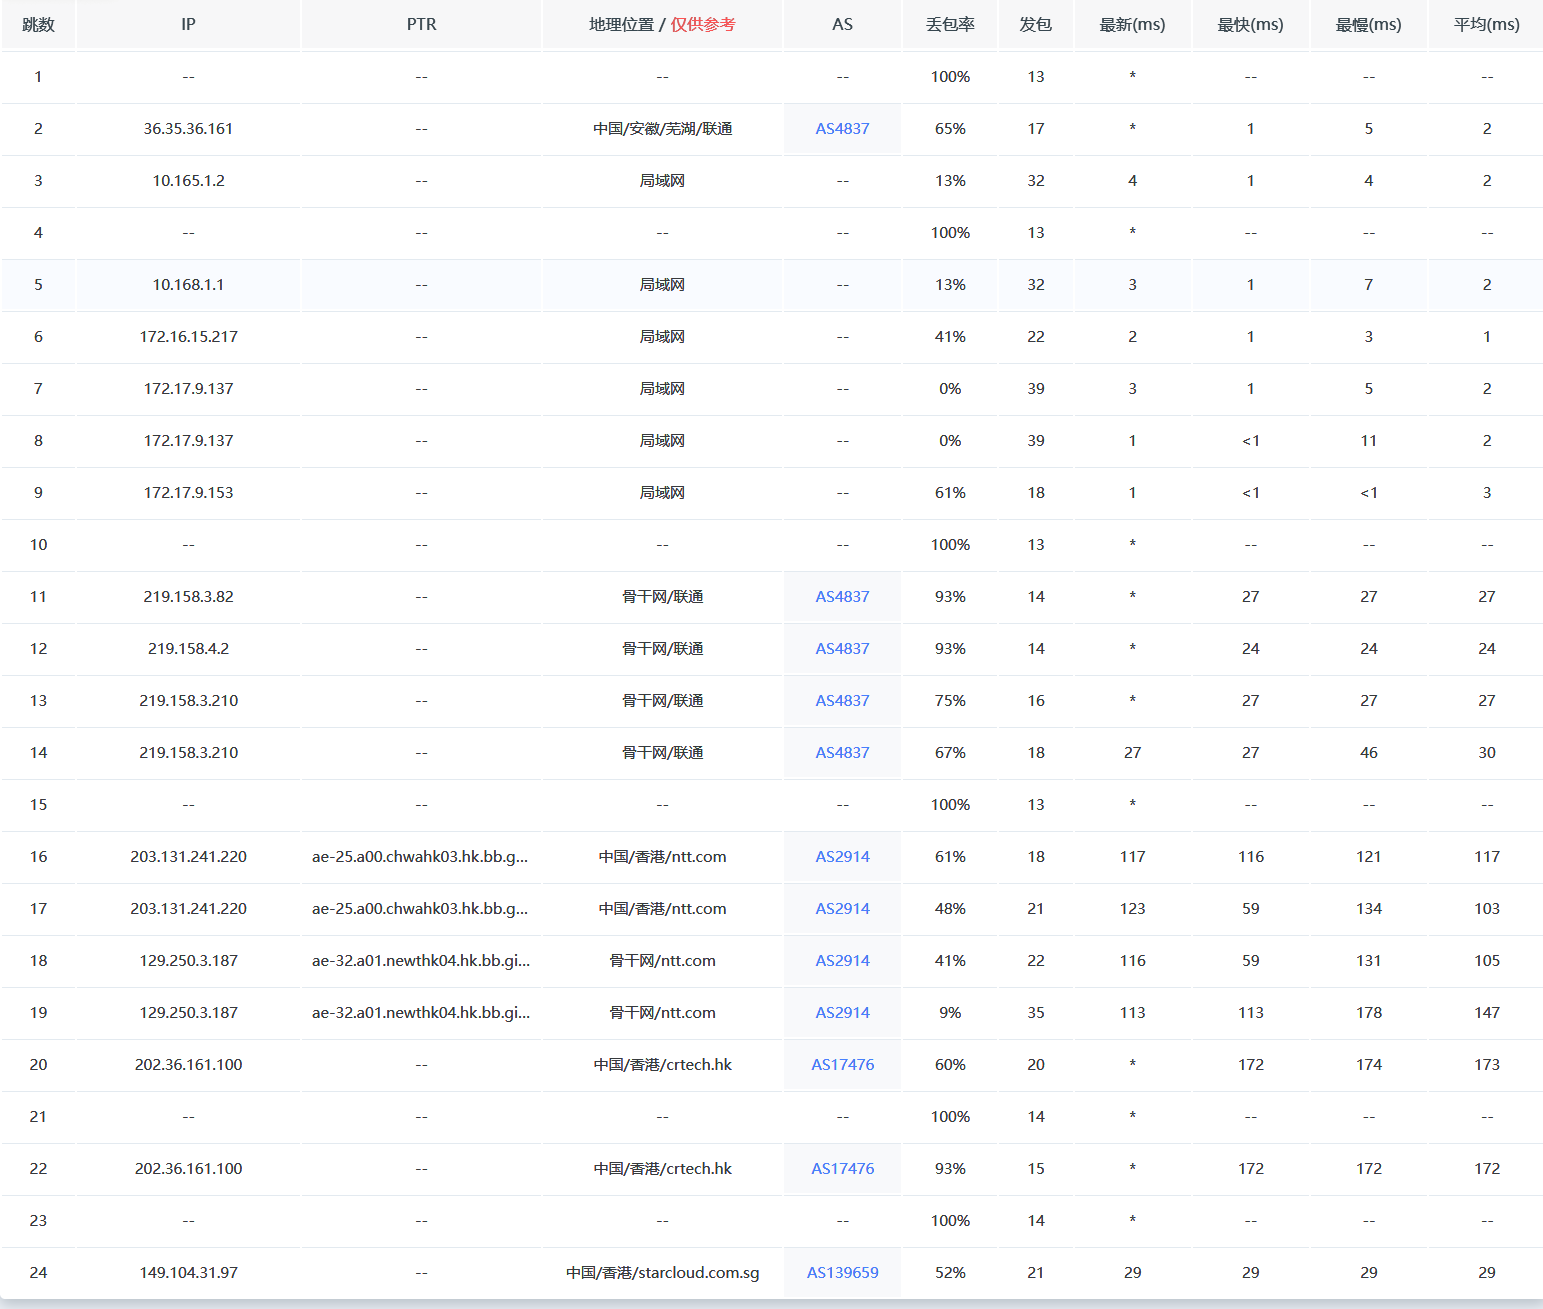Screen dimensions: 1543x1309
Task: Open the AS4837 link for 219.158.3.82
Action: [x=842, y=597]
